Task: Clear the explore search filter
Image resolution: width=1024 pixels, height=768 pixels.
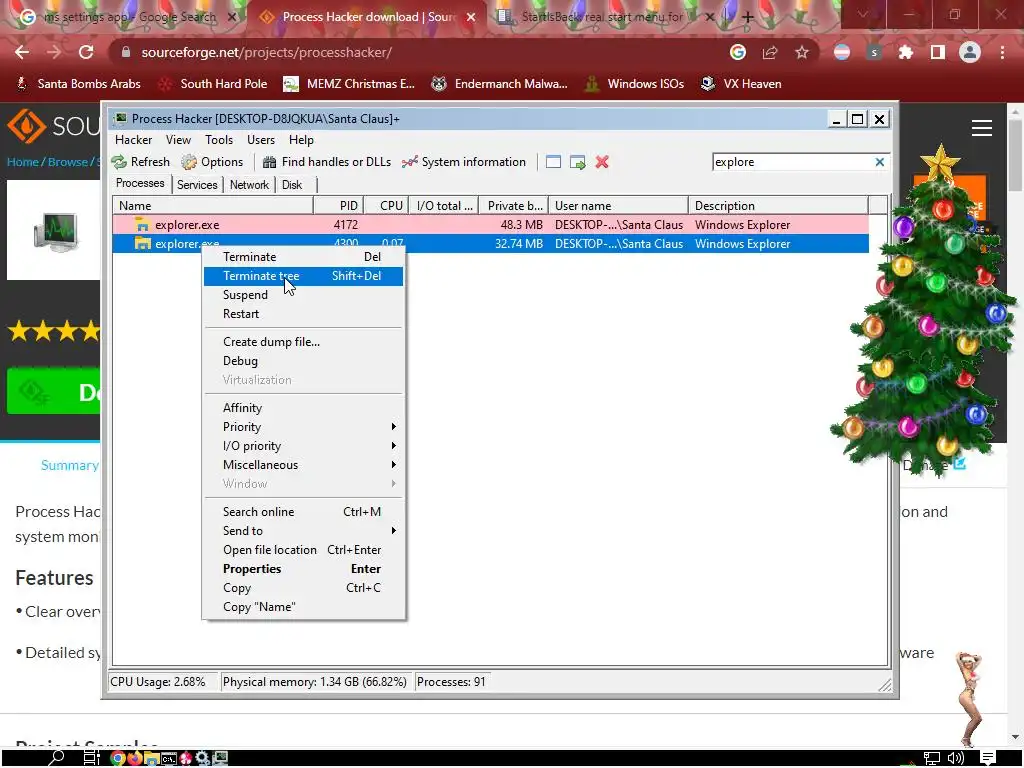Action: coord(880,162)
